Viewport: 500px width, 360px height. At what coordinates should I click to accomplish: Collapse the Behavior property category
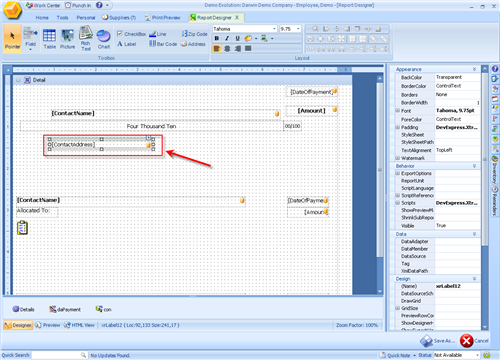coord(474,166)
